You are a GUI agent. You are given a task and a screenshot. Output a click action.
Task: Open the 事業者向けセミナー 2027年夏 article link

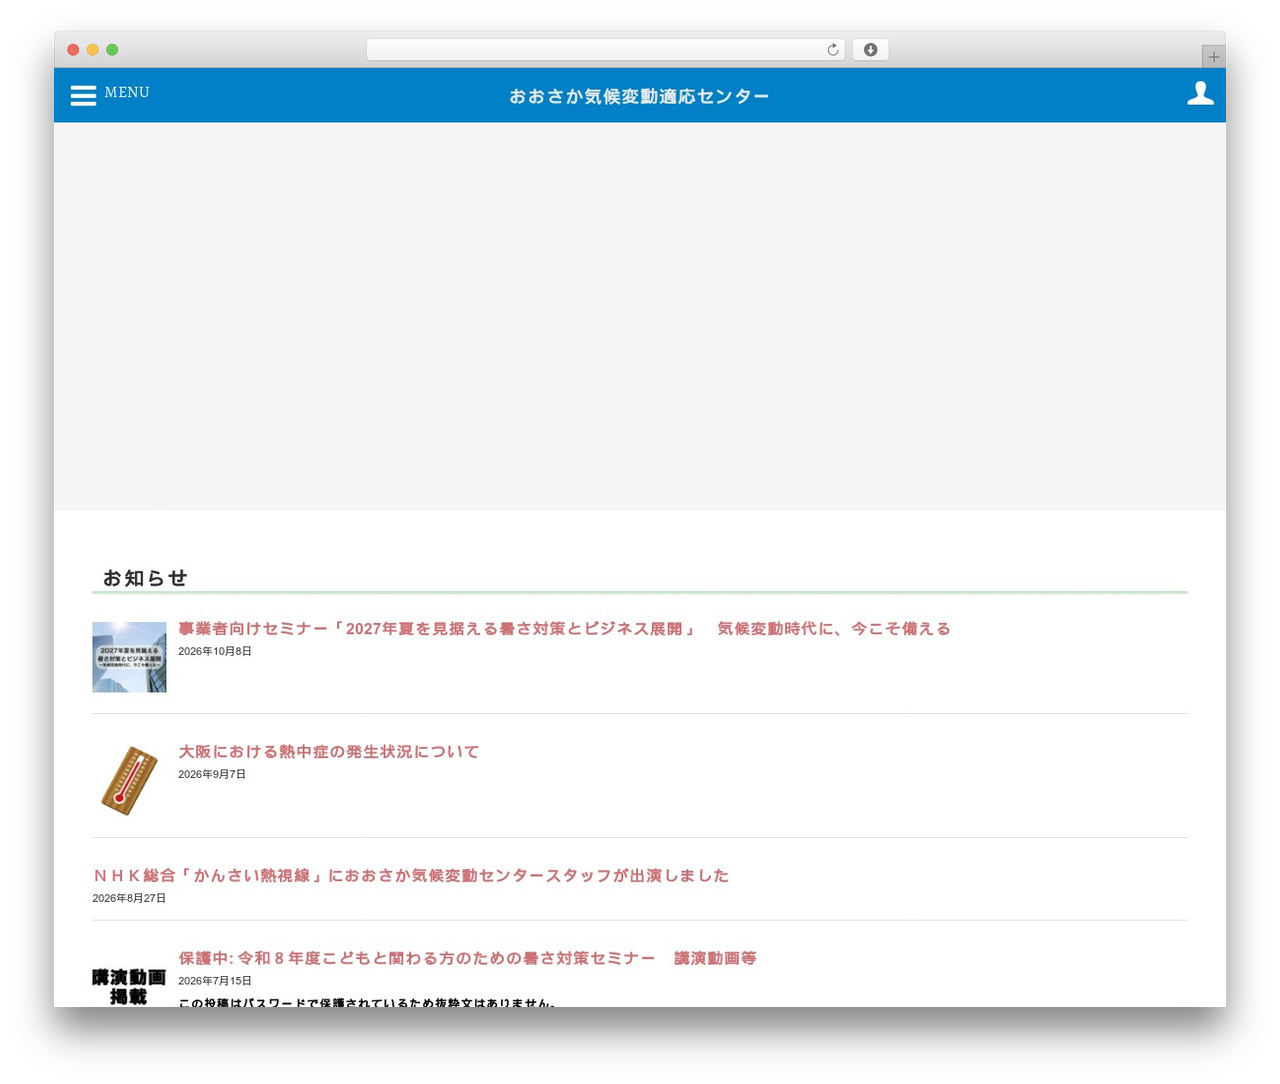[x=564, y=629]
